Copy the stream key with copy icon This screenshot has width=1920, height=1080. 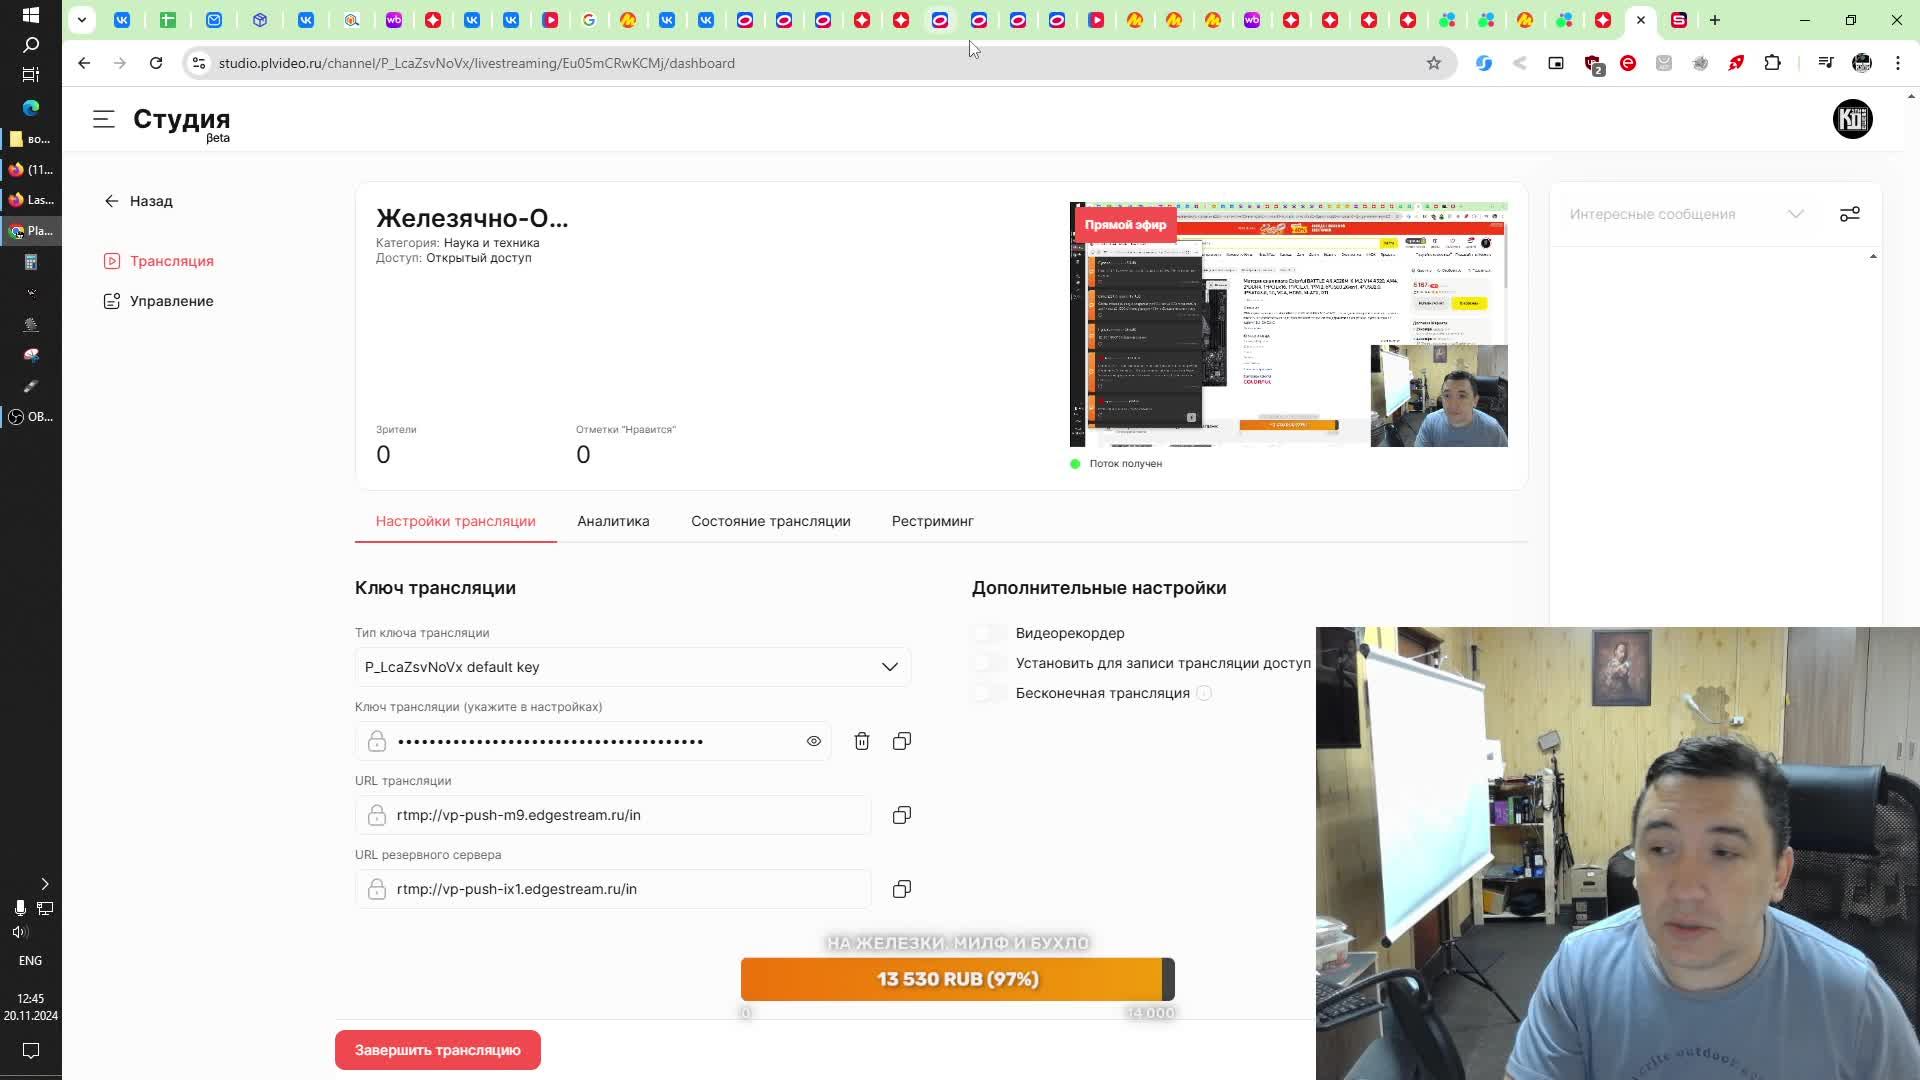(x=902, y=741)
